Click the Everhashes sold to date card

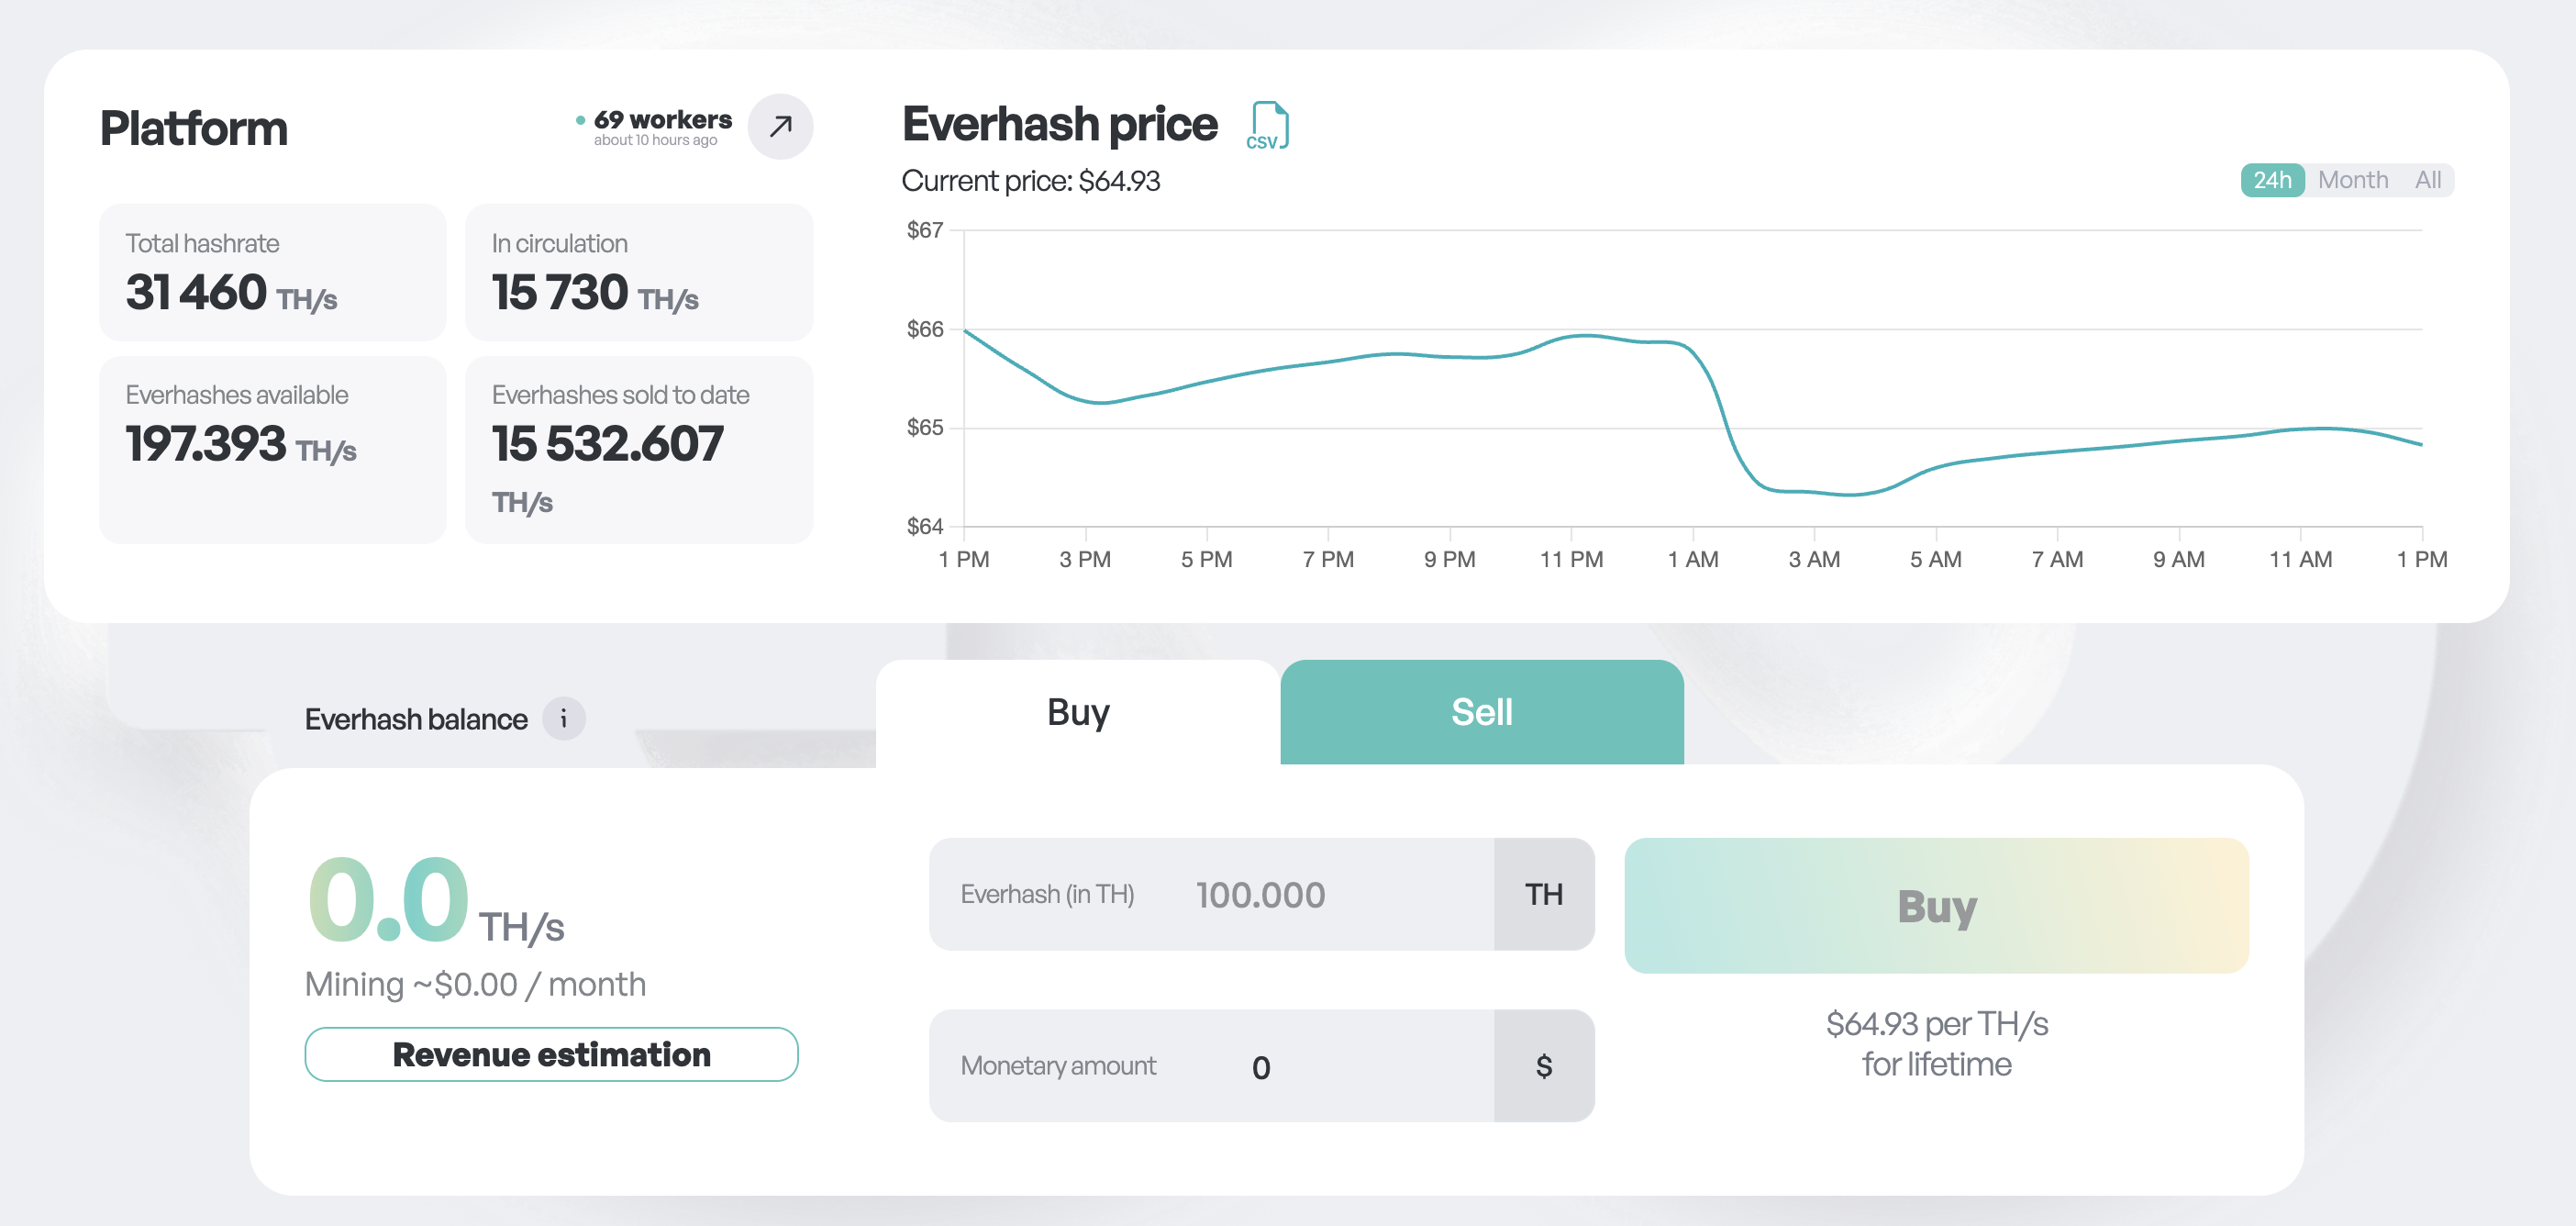(x=638, y=449)
